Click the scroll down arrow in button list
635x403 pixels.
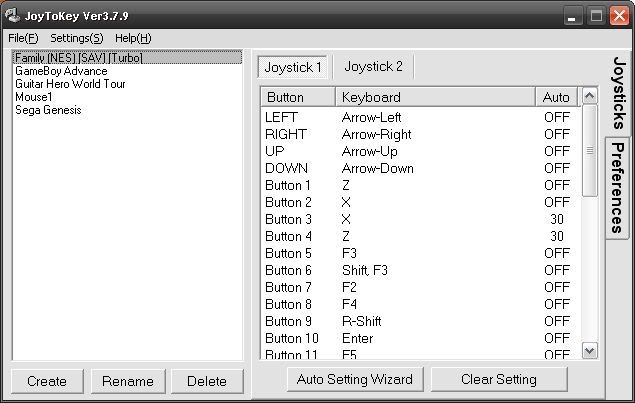click(x=590, y=350)
